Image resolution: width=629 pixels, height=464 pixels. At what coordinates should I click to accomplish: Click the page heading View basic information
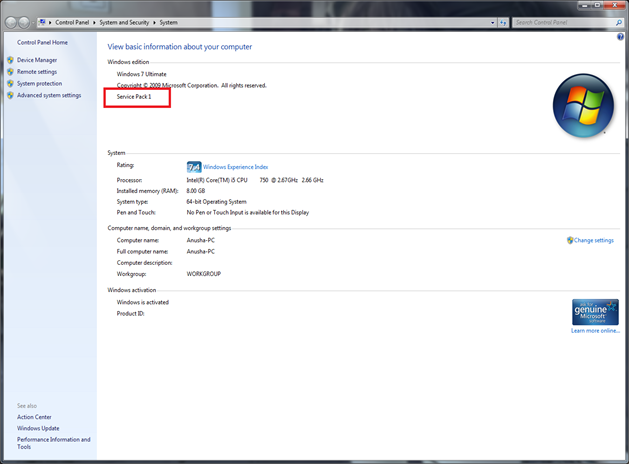point(180,47)
